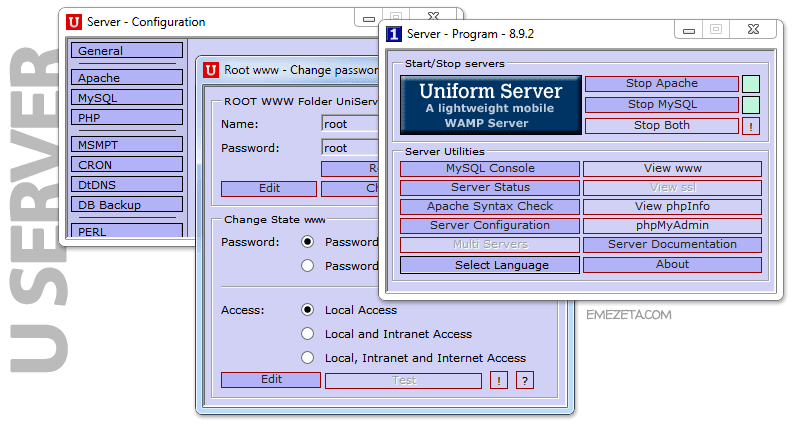Open Apache settings in Configuration window
This screenshot has height=426, width=800.
[x=127, y=78]
